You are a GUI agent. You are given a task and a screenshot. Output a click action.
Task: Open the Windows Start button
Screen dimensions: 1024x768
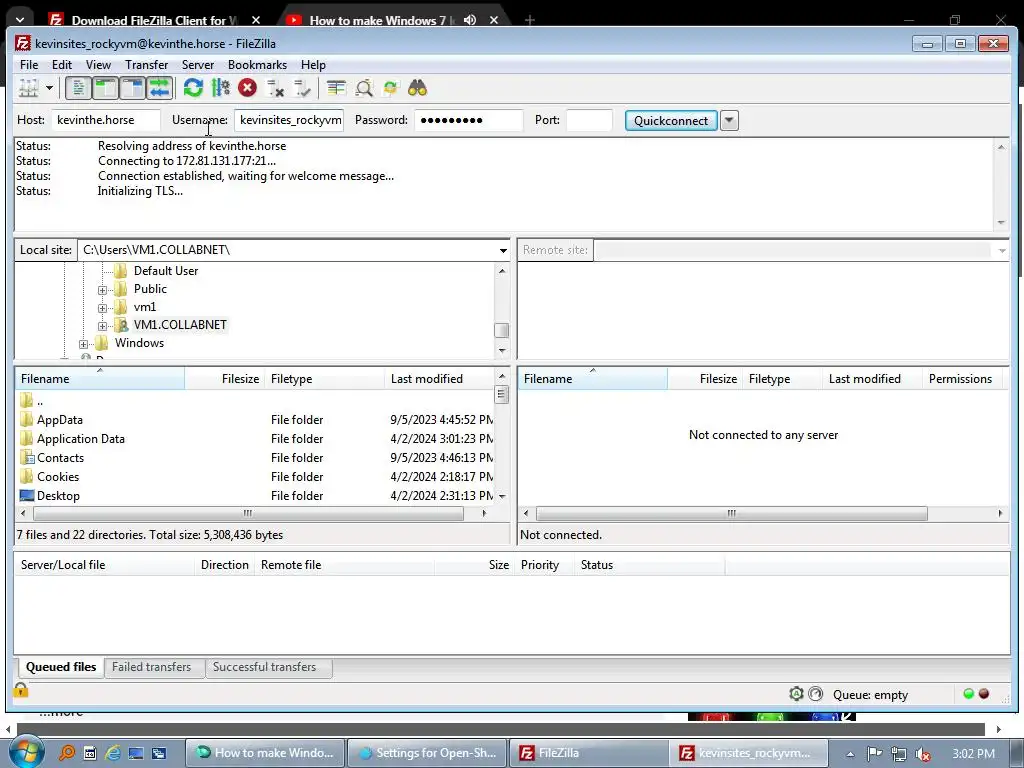pyautogui.click(x=25, y=753)
